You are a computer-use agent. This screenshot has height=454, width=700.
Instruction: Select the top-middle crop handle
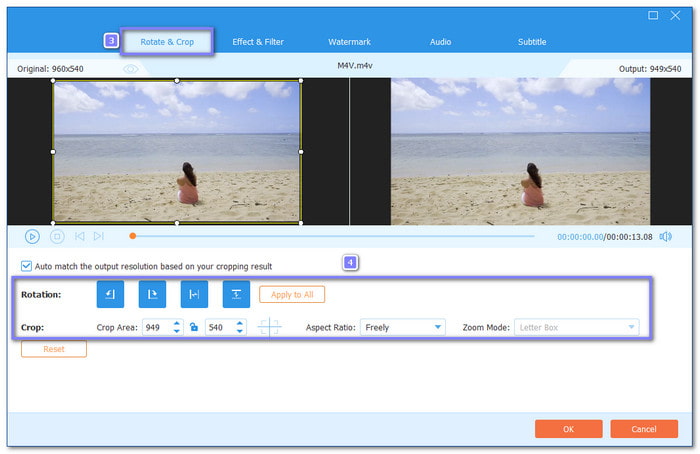[x=177, y=81]
